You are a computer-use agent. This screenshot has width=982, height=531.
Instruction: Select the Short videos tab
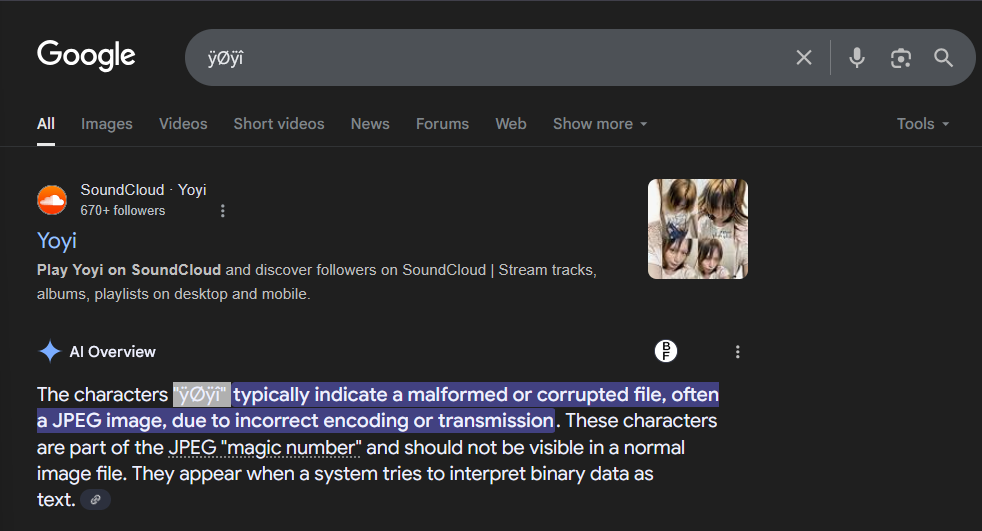coord(279,124)
